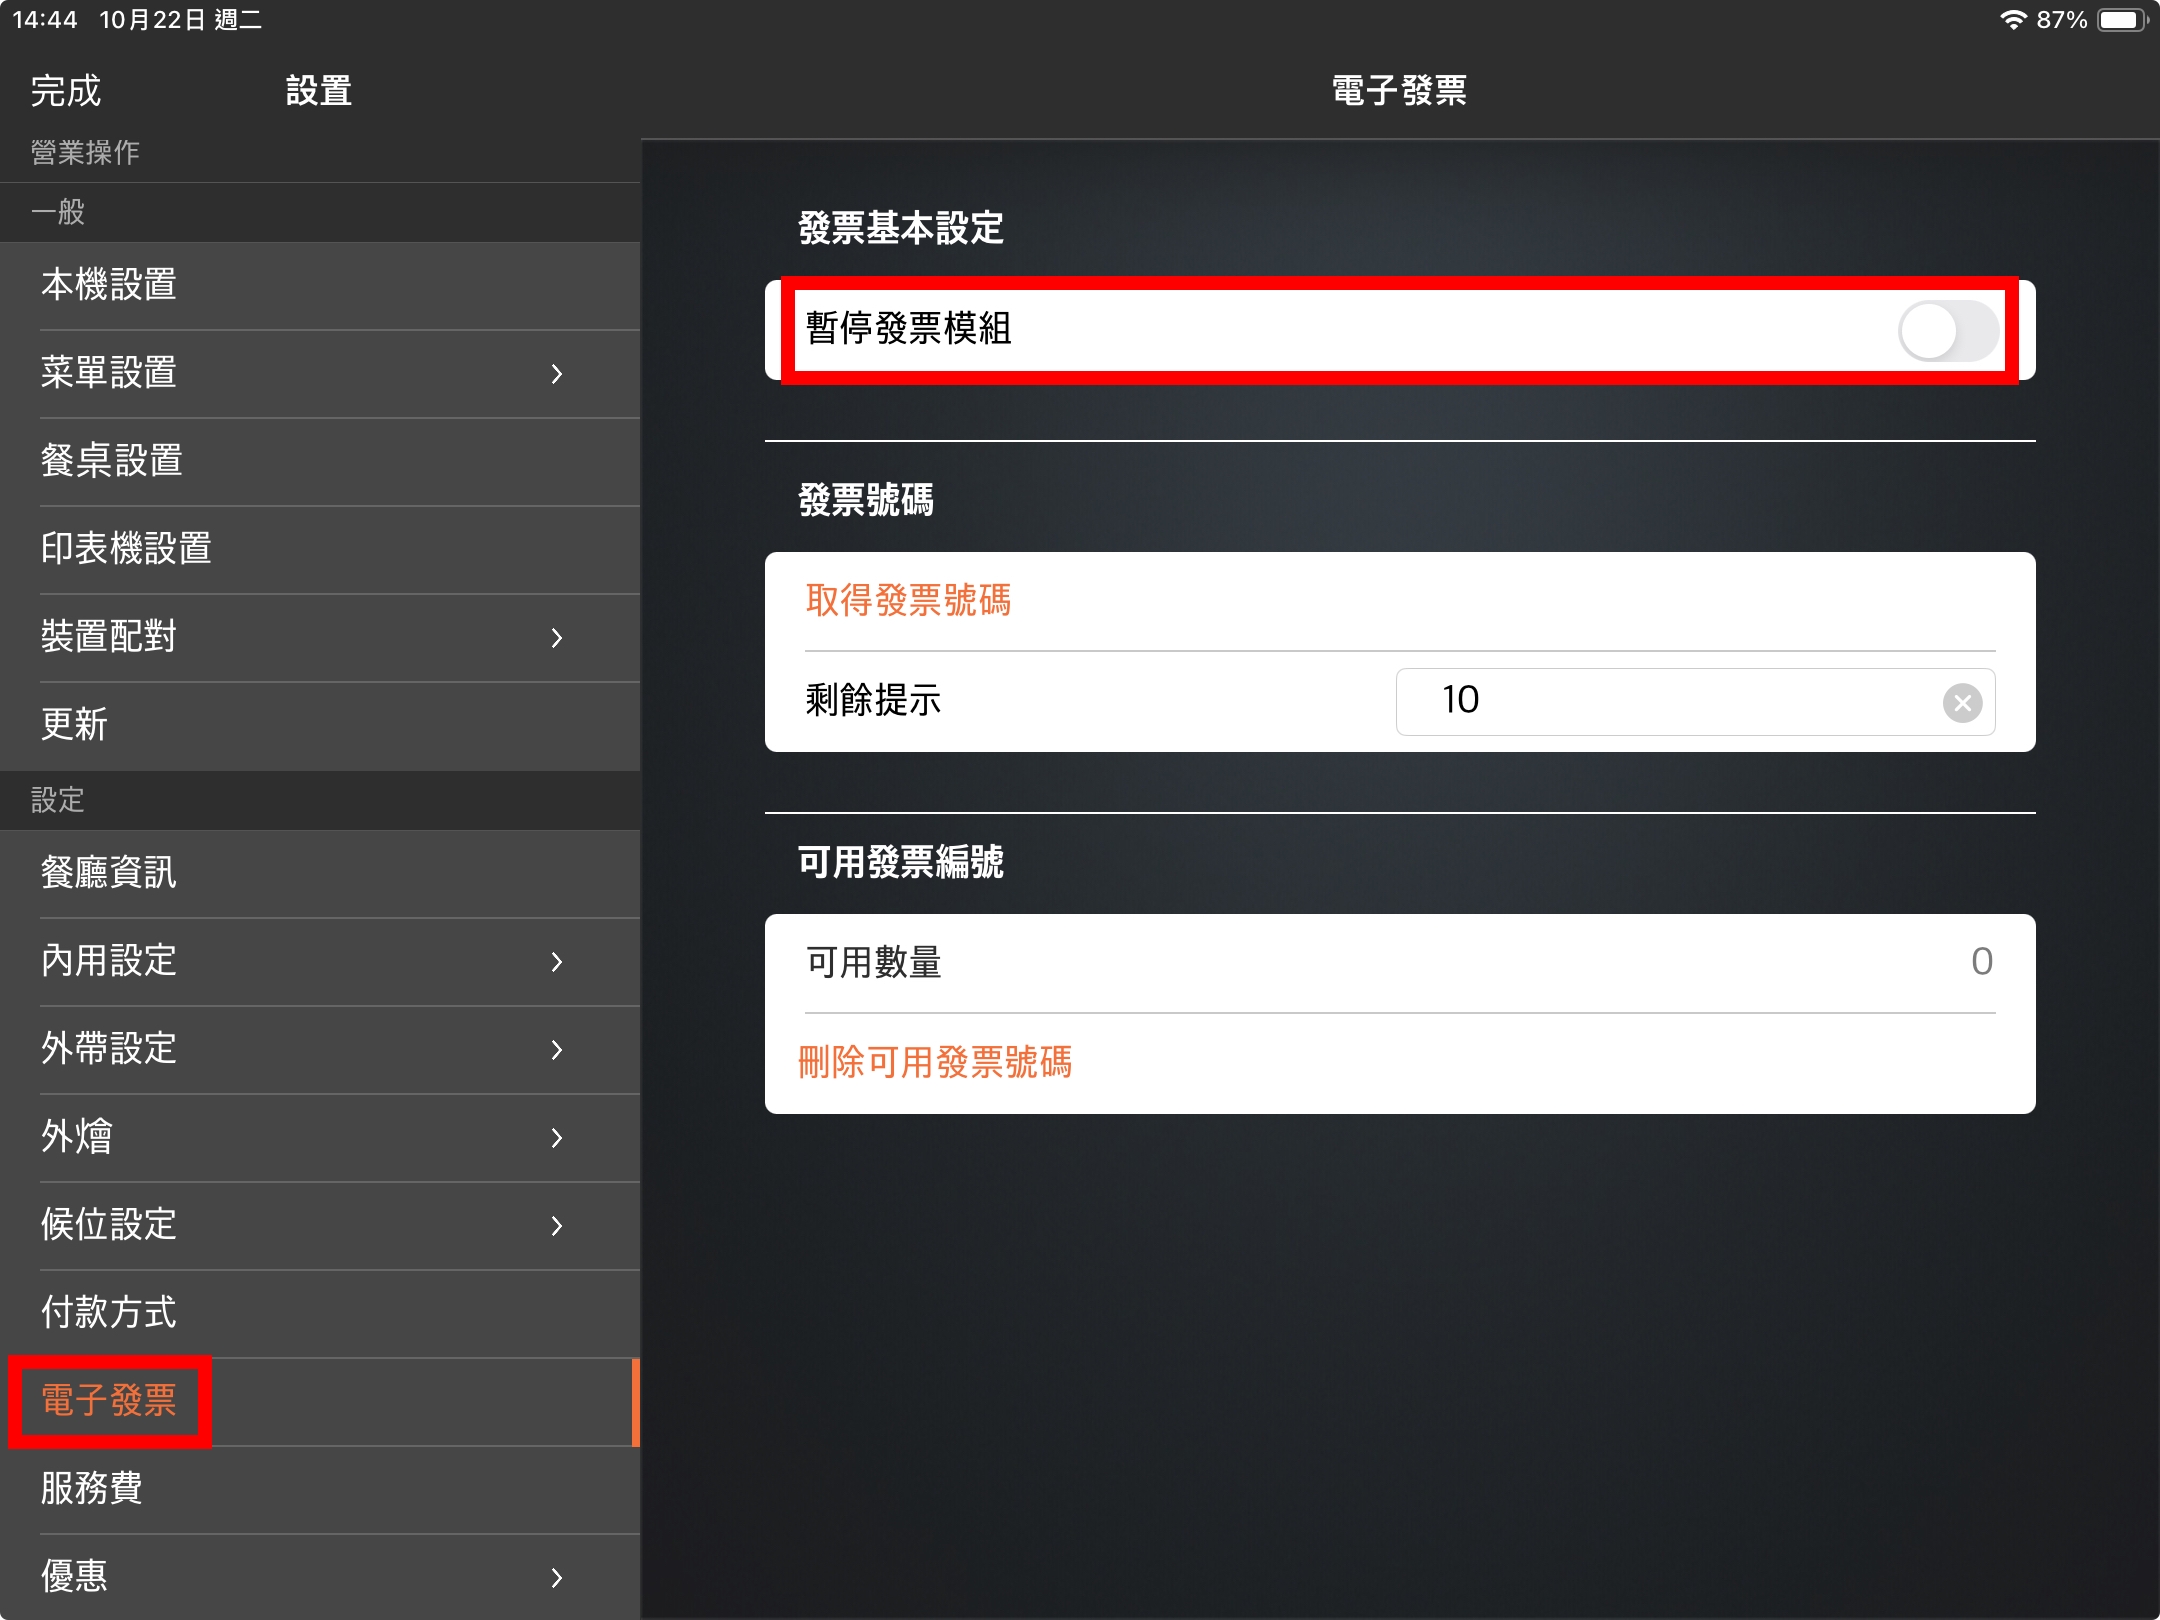Toggle the 暫停發票模組 switch

click(1948, 331)
